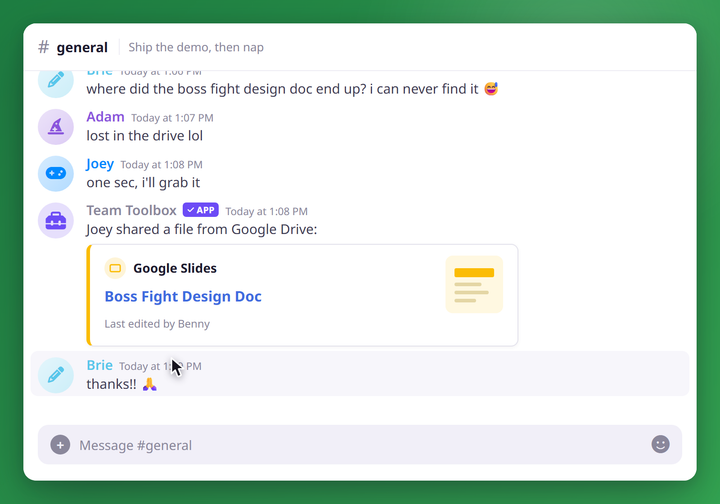Click the message 'one sec, i'll grab it'
The height and width of the screenshot is (504, 720).
coord(143,183)
